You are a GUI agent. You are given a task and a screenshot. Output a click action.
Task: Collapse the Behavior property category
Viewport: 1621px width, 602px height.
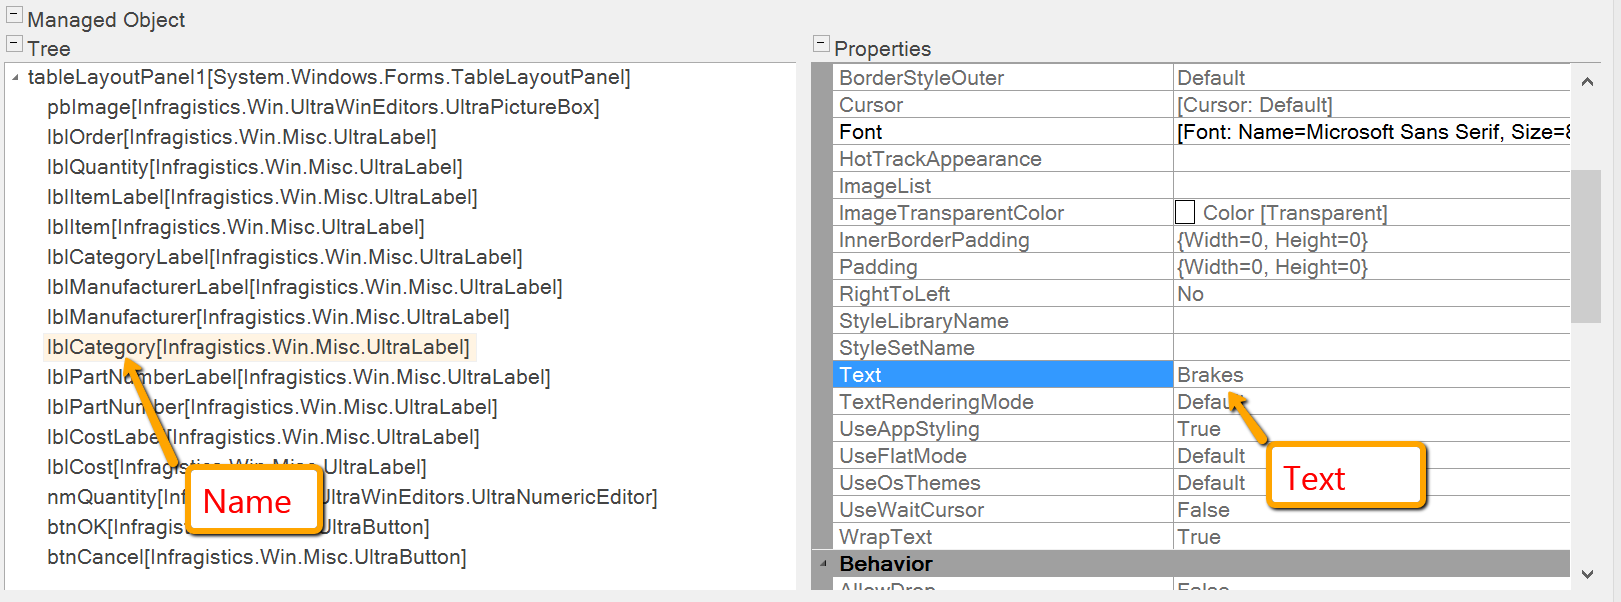point(823,564)
